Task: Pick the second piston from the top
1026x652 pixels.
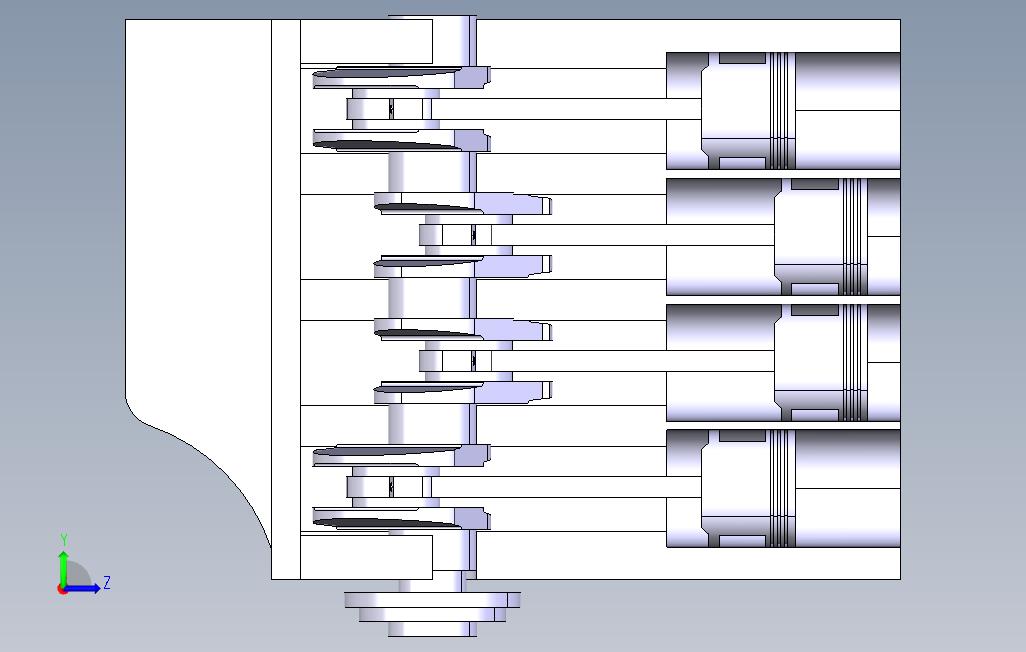Action: click(821, 236)
